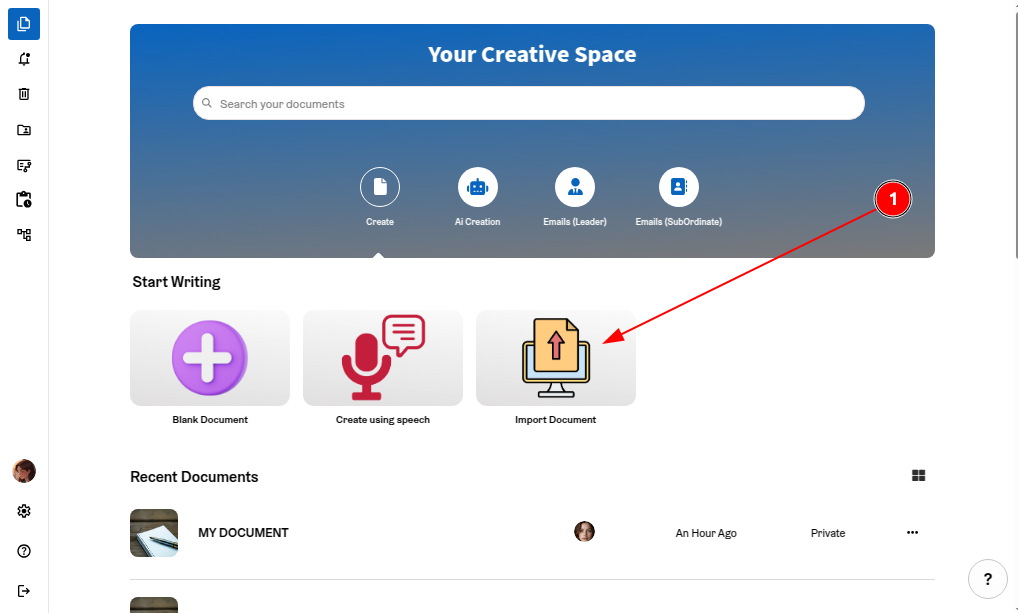Image resolution: width=1018 pixels, height=613 pixels.
Task: Select the Emails (Leader) tab
Action: click(x=575, y=187)
